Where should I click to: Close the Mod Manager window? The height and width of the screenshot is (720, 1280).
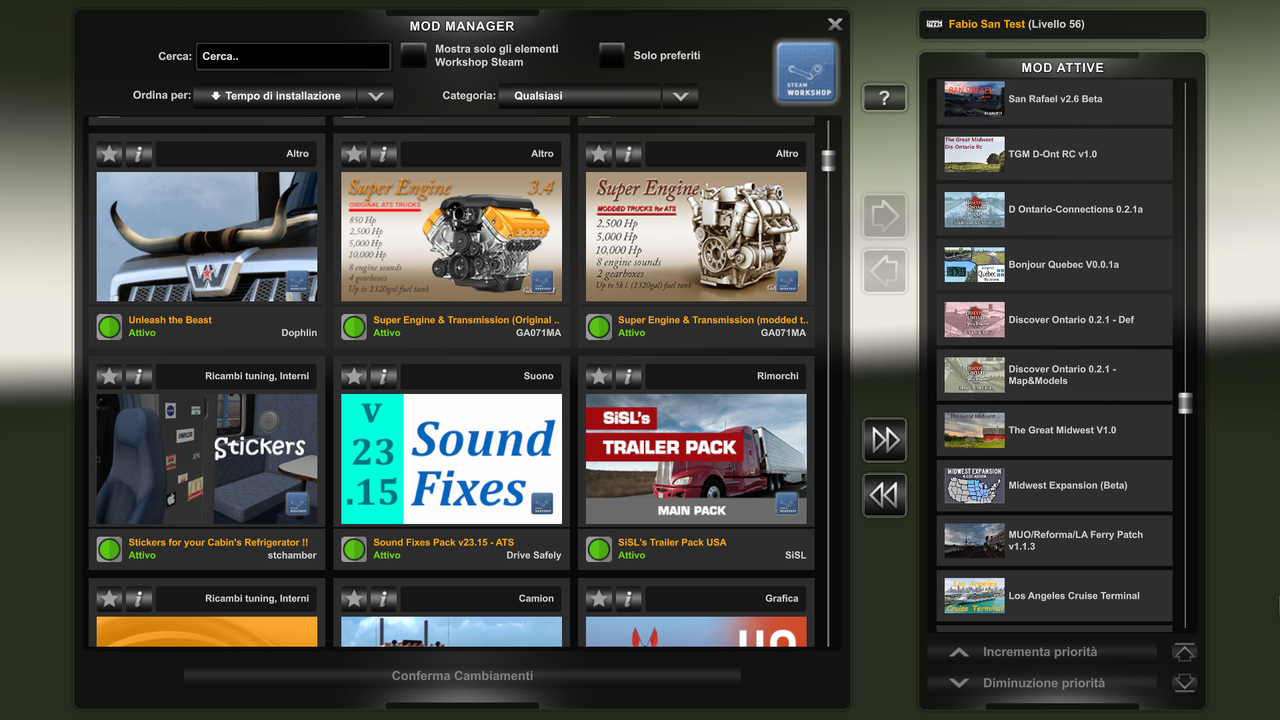pos(835,24)
